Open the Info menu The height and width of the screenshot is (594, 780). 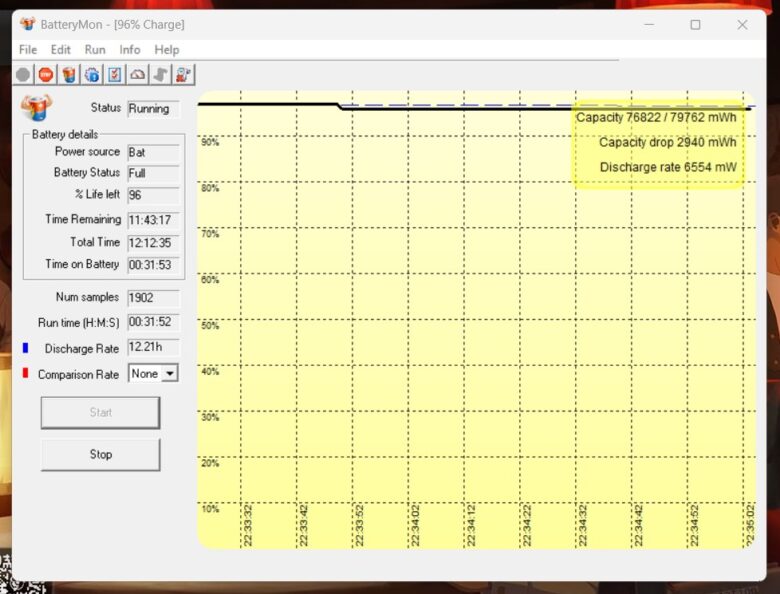[130, 49]
